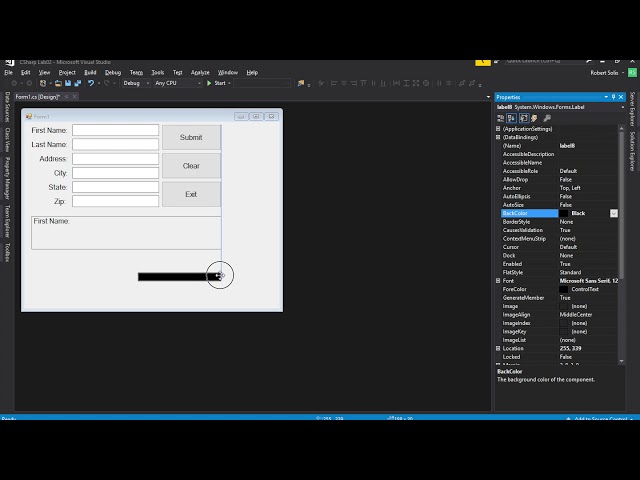The height and width of the screenshot is (480, 640).
Task: Click the Address text box
Action: (x=116, y=159)
